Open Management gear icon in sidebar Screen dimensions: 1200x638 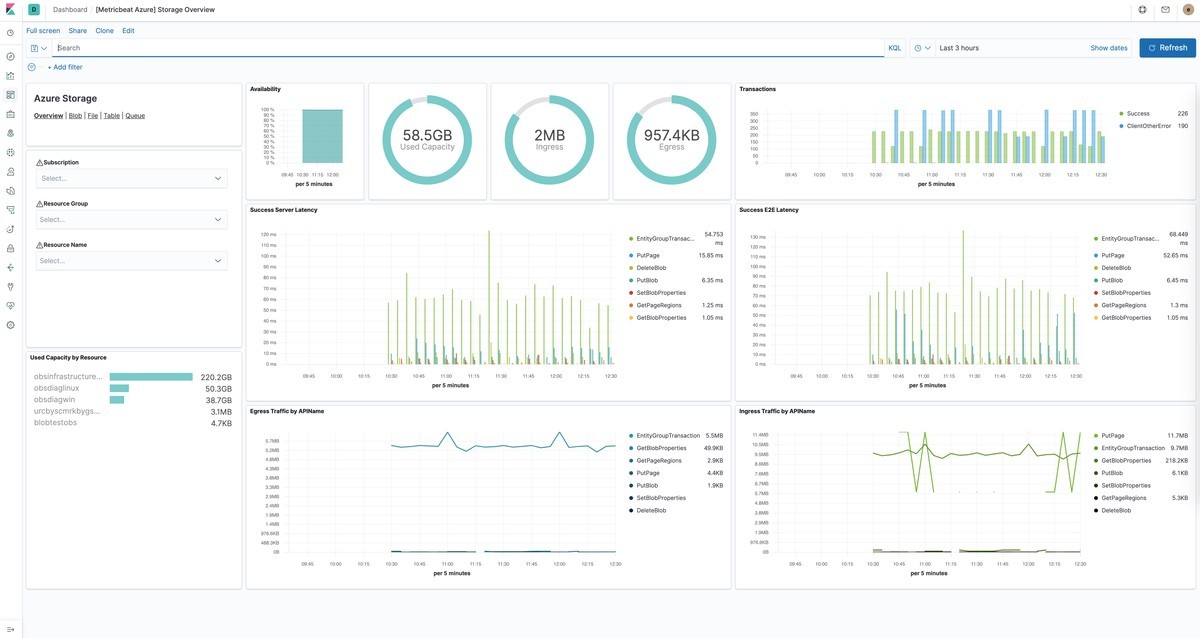tap(10, 325)
